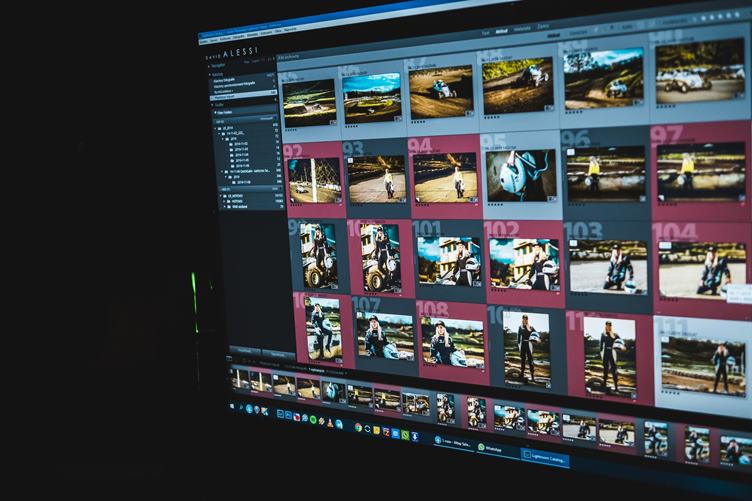This screenshot has height=501, width=752.
Task: Click the Import button below the left panel
Action: 245,351
